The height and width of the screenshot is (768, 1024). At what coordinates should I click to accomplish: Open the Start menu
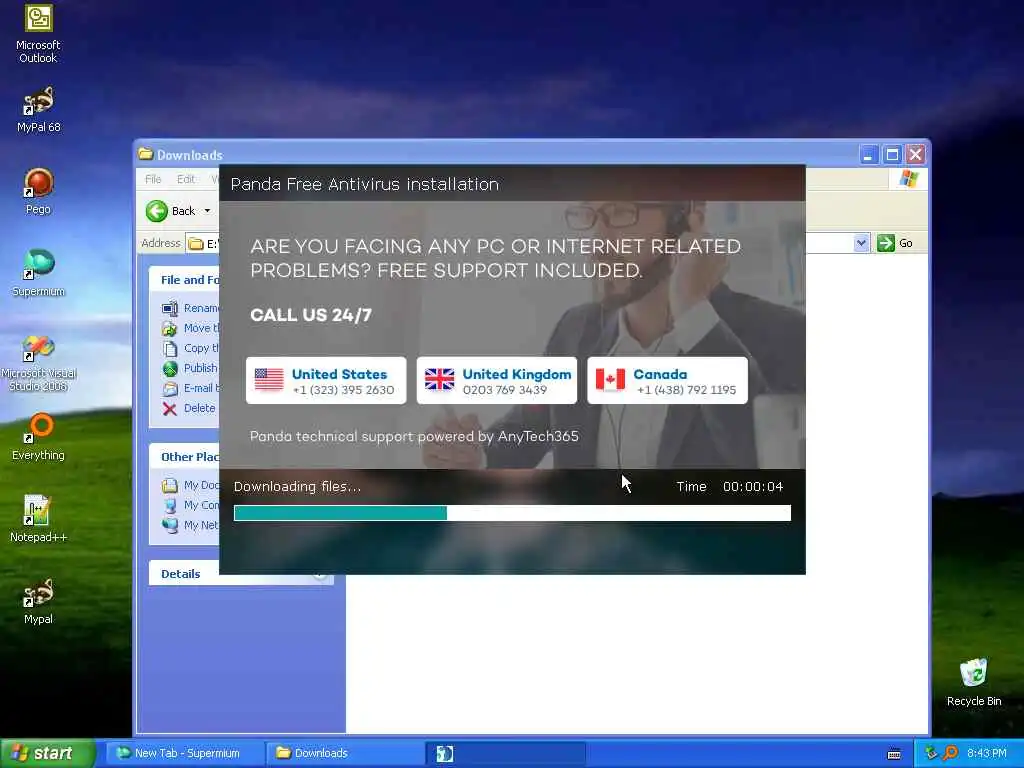click(48, 753)
